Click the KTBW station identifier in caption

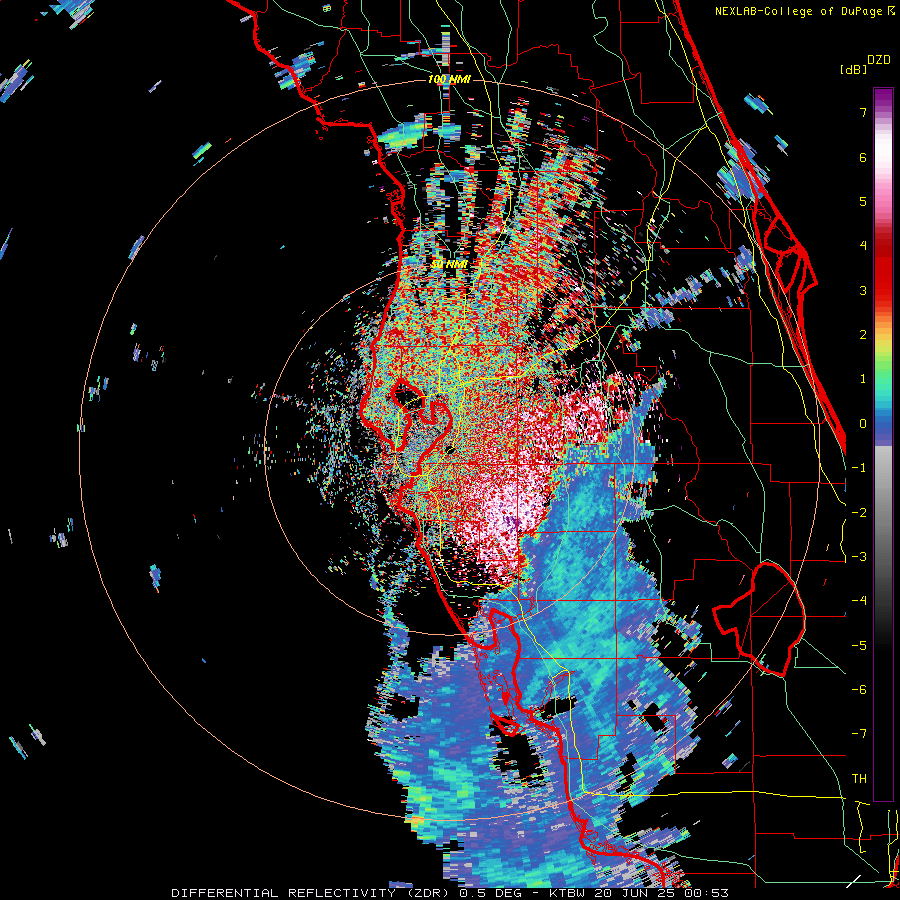tap(568, 893)
